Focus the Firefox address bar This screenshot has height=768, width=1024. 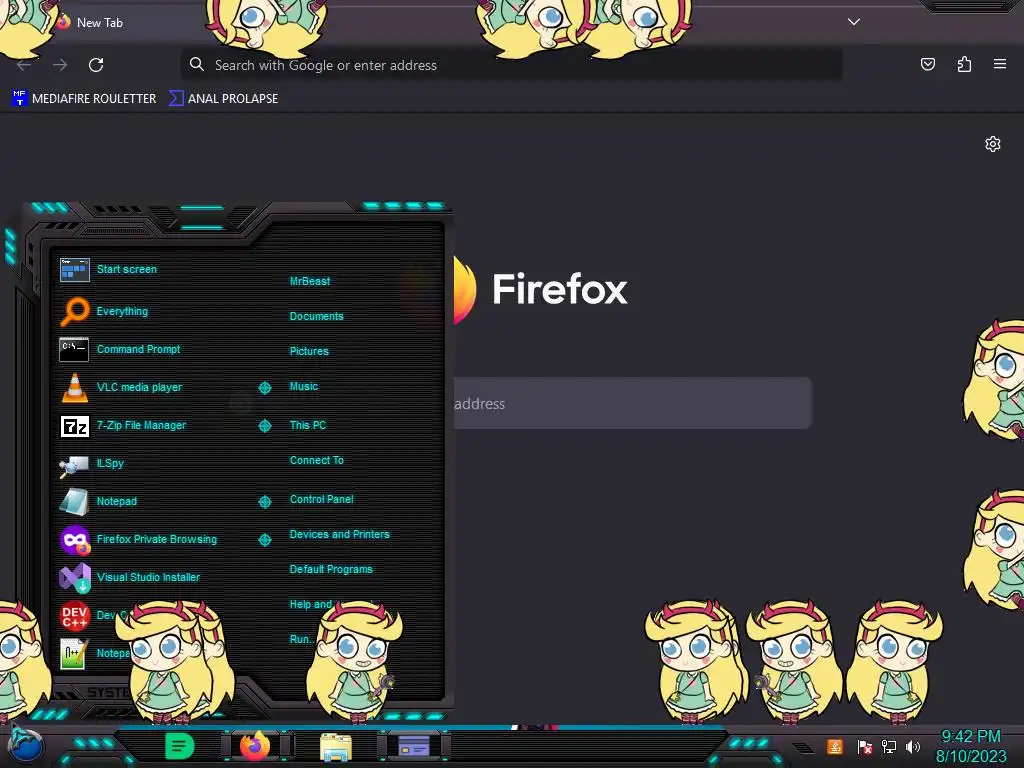[x=511, y=65]
